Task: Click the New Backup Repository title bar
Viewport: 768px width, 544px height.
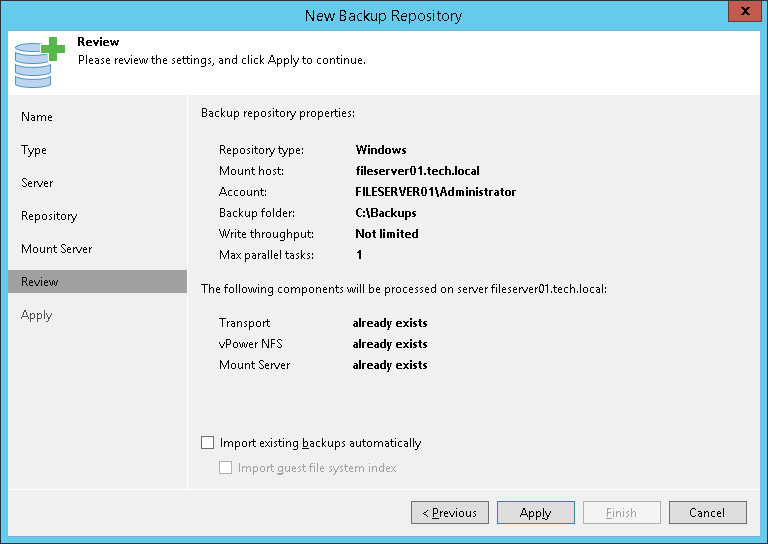Action: tap(384, 15)
